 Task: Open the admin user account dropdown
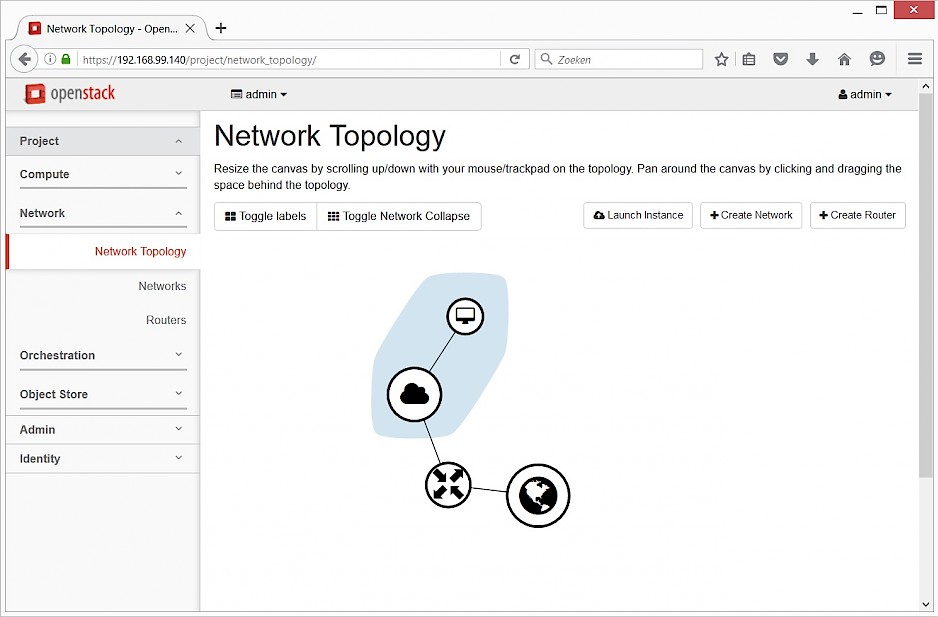[865, 94]
